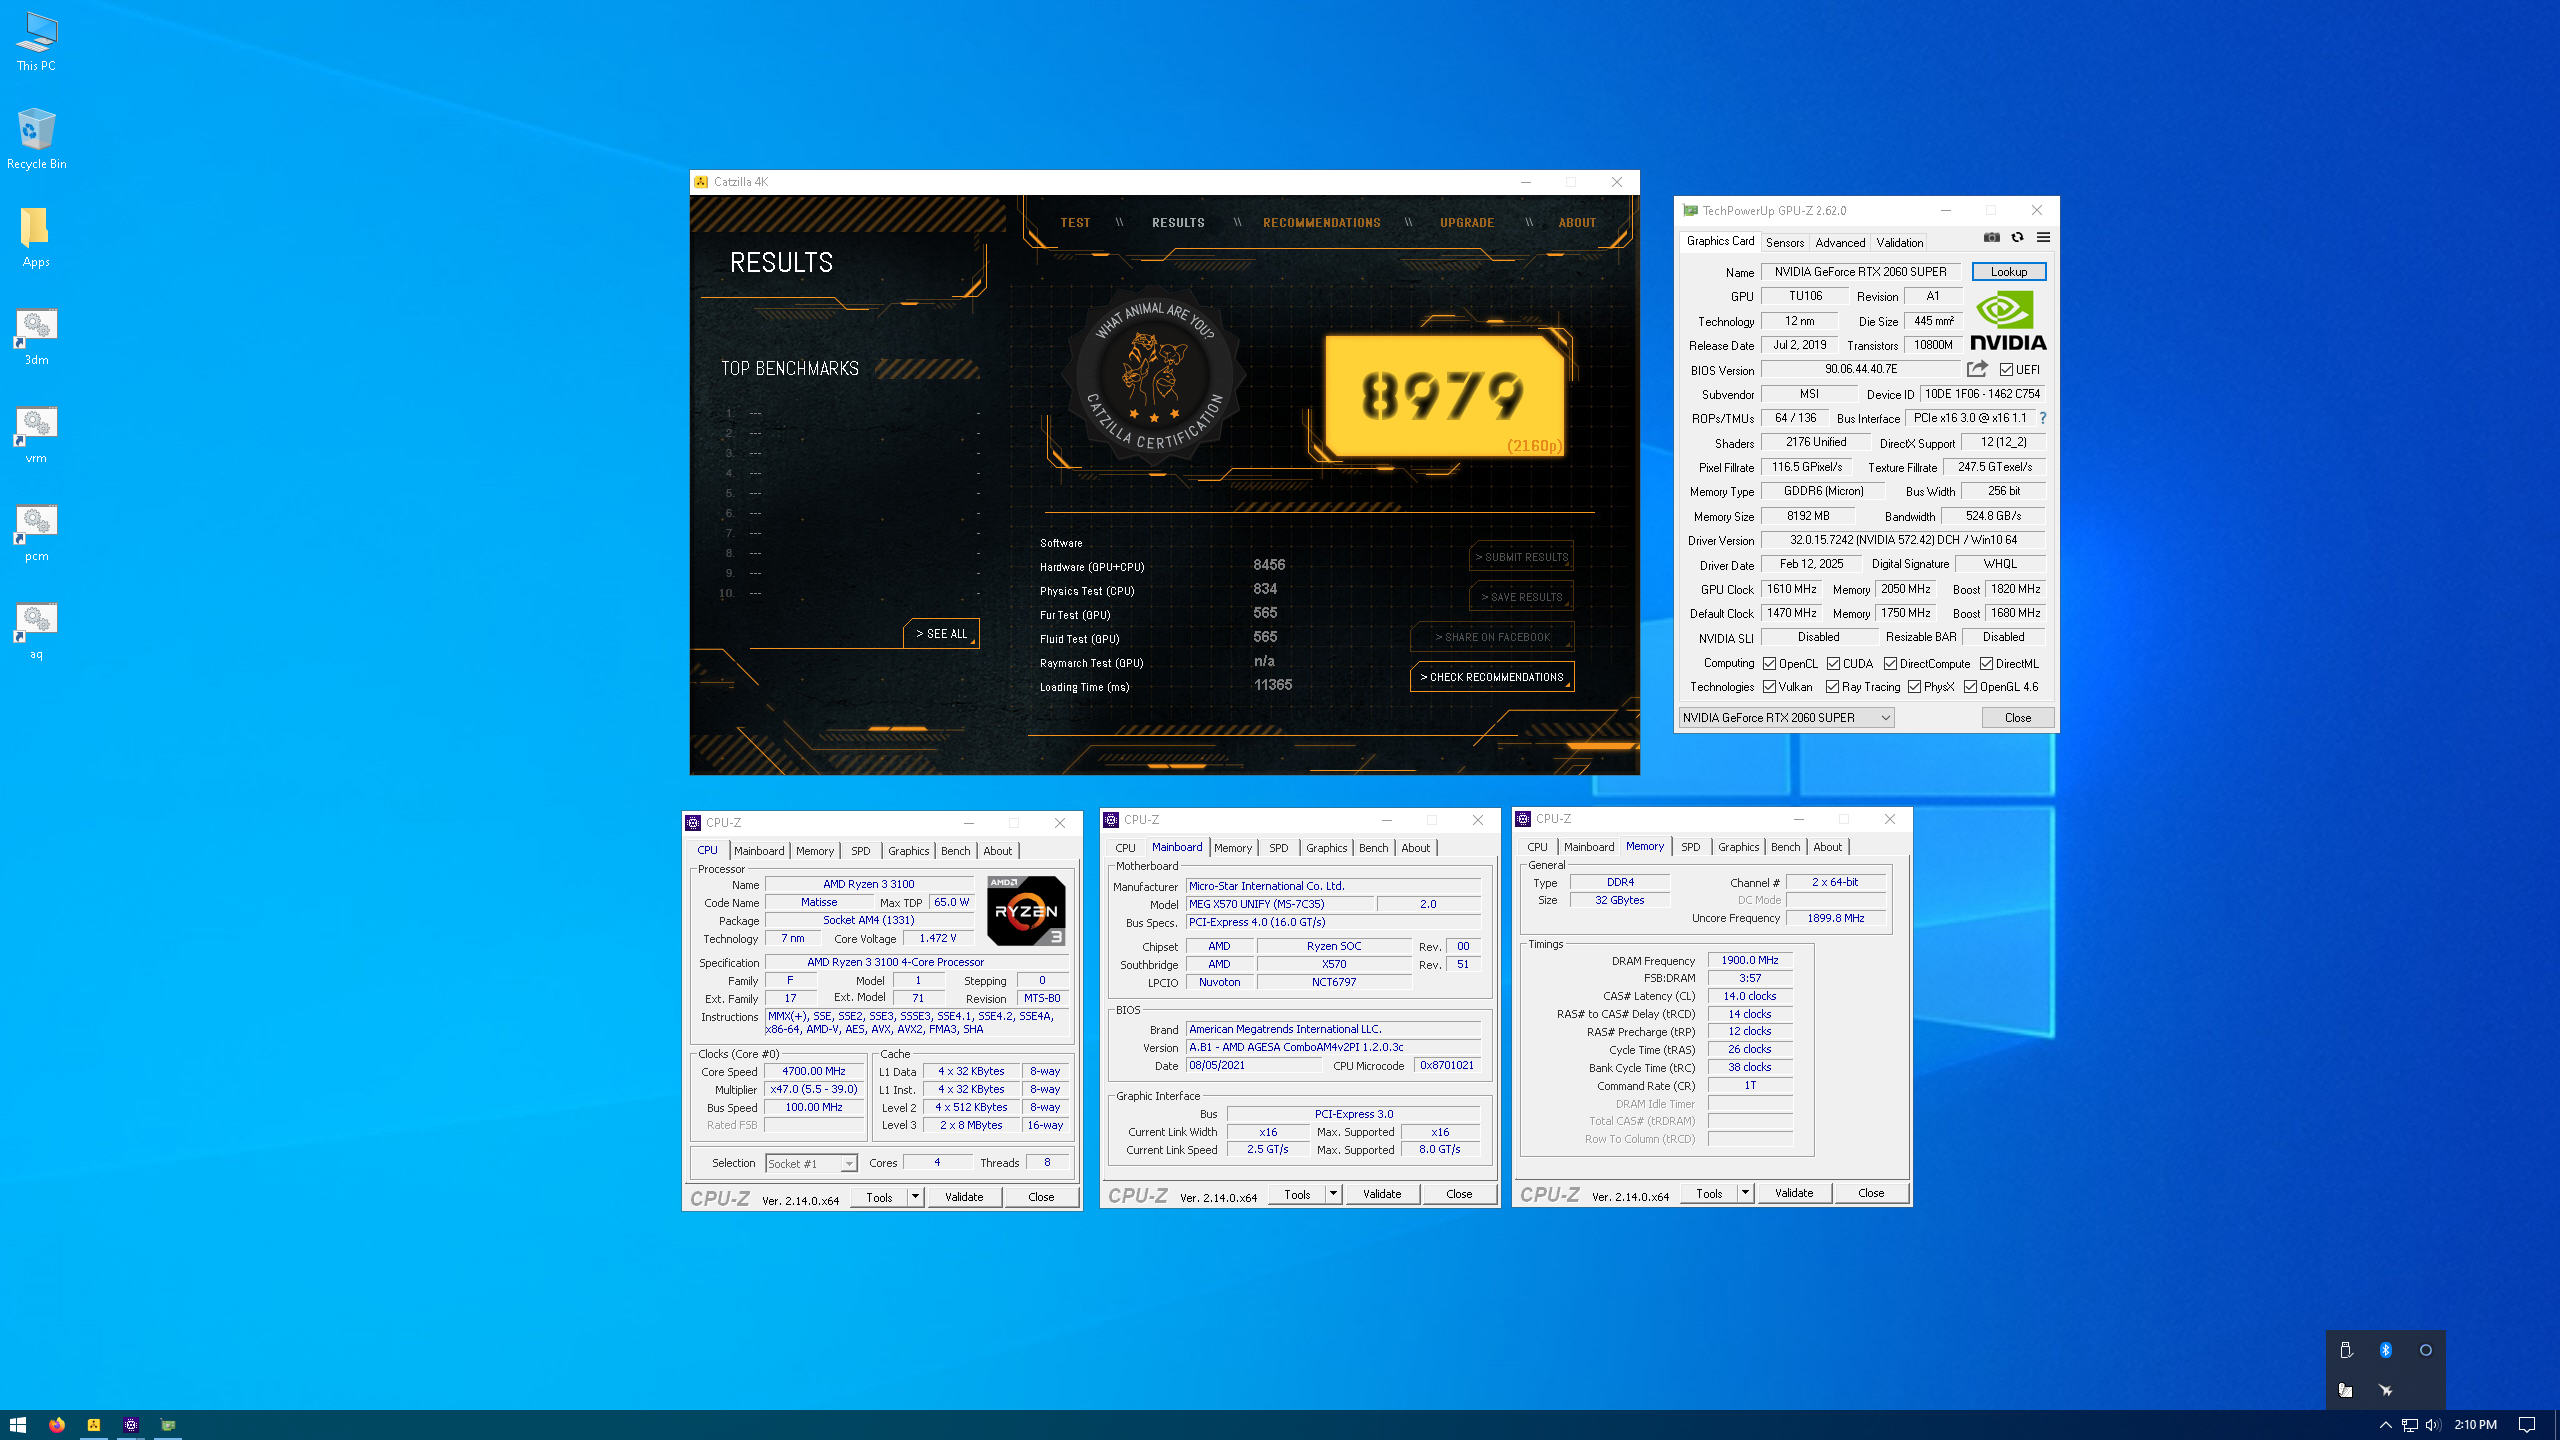Toggle the CUDA checkbox
This screenshot has height=1440, width=2560.
click(1833, 664)
